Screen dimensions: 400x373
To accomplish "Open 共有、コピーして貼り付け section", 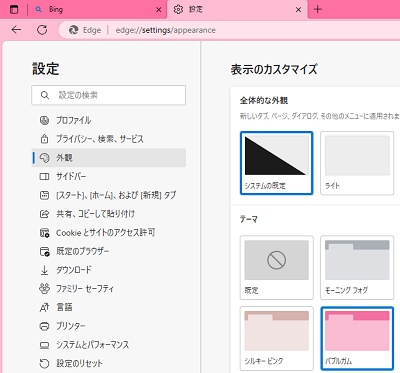I will tap(109, 214).
